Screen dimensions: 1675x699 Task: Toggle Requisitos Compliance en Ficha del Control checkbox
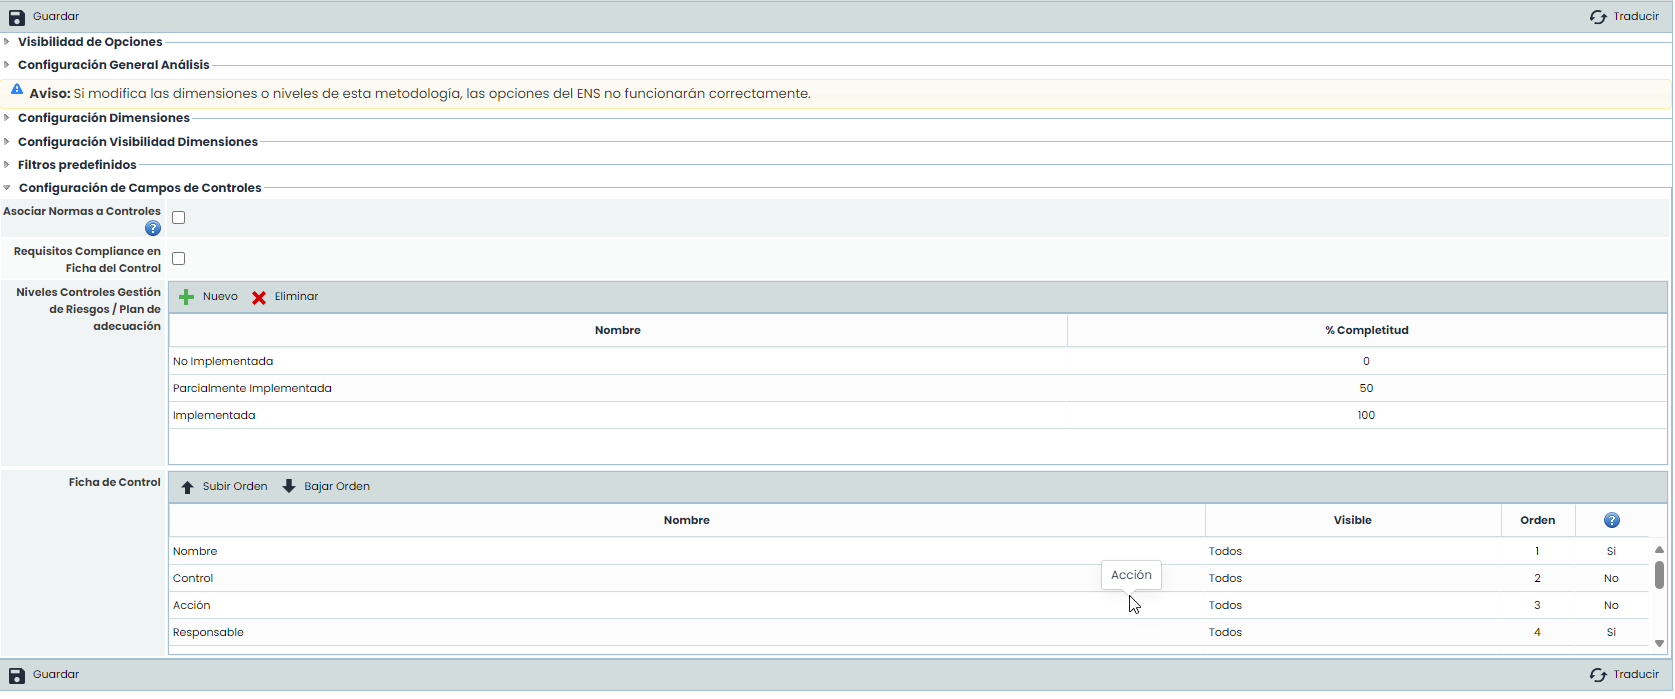[179, 259]
